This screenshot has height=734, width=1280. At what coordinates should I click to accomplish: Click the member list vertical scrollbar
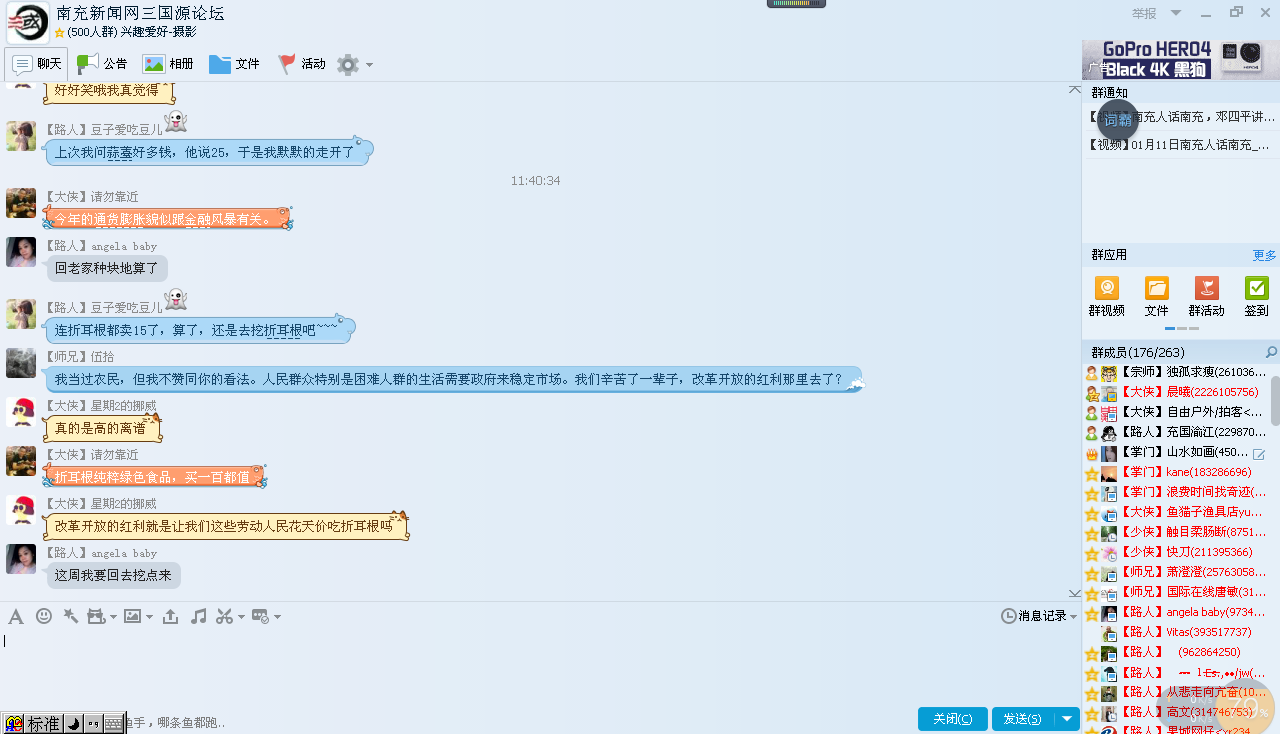point(1275,400)
